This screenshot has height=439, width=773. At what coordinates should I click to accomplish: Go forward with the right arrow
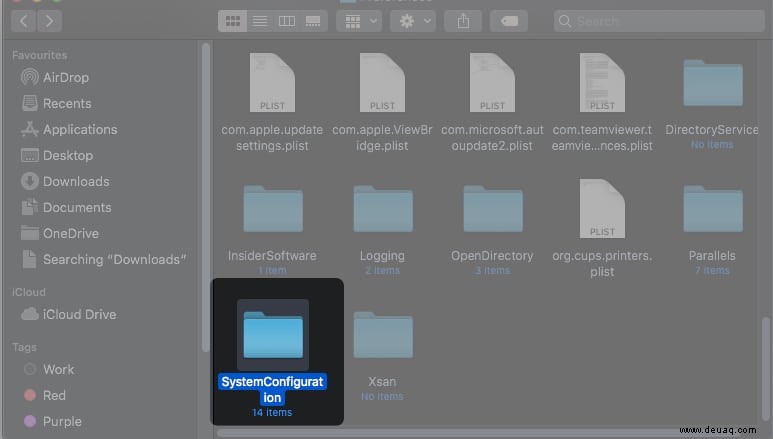click(49, 21)
